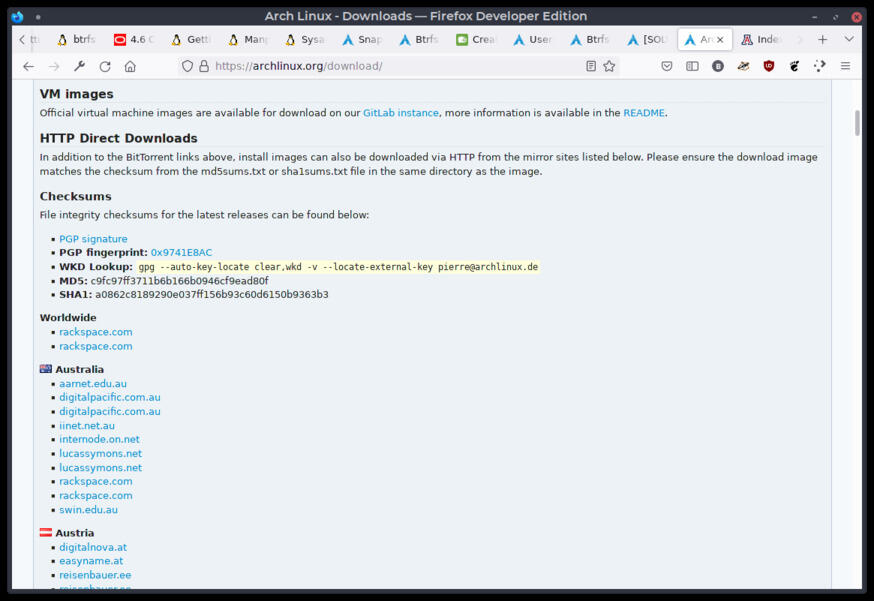This screenshot has height=601, width=874.
Task: Open the tracking protection shield icon
Action: click(x=187, y=66)
